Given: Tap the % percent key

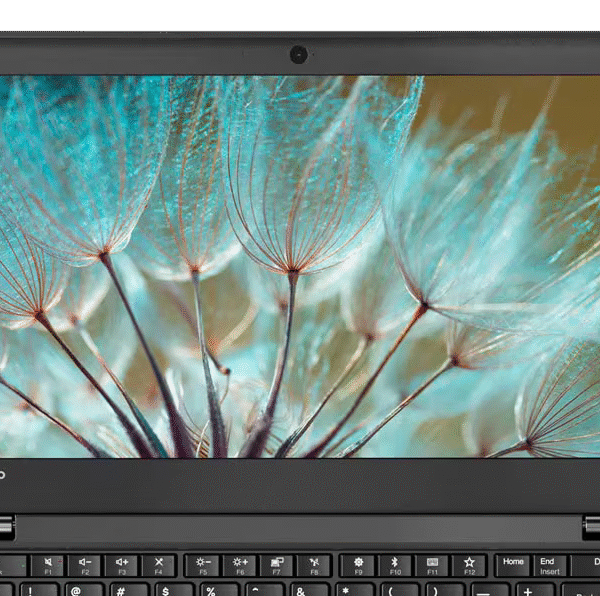Looking at the screenshot, I should (x=219, y=590).
